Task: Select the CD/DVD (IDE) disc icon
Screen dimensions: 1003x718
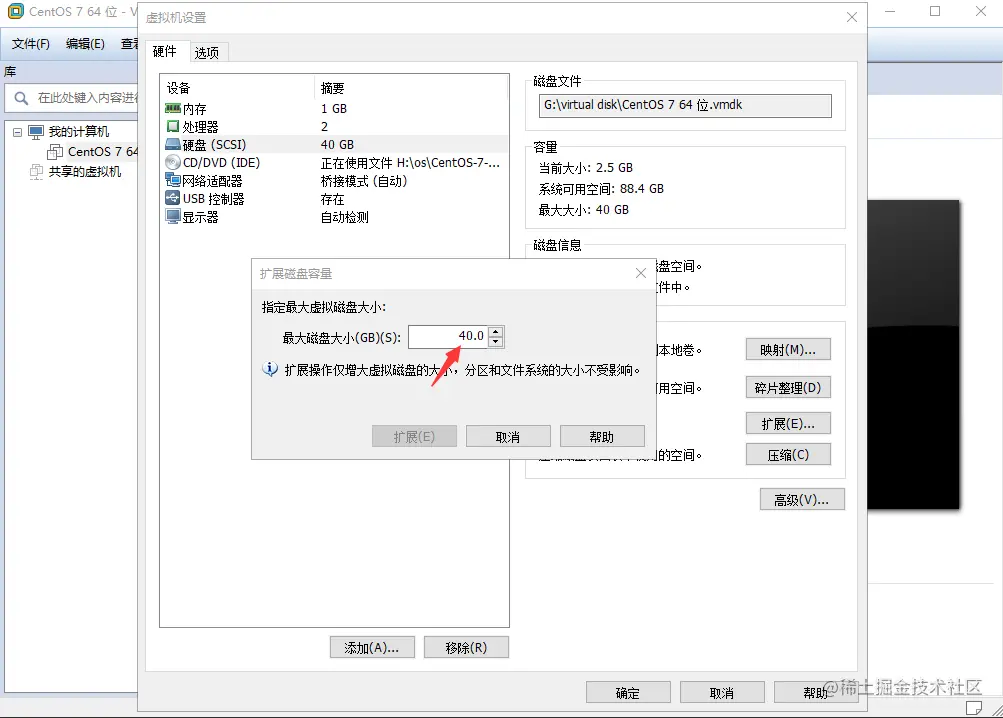Action: pos(173,163)
